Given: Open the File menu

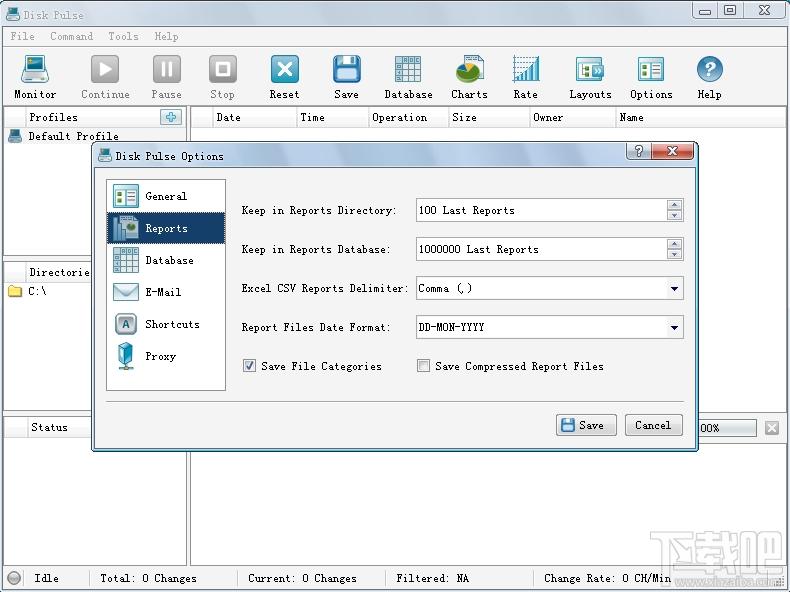Looking at the screenshot, I should pos(23,36).
